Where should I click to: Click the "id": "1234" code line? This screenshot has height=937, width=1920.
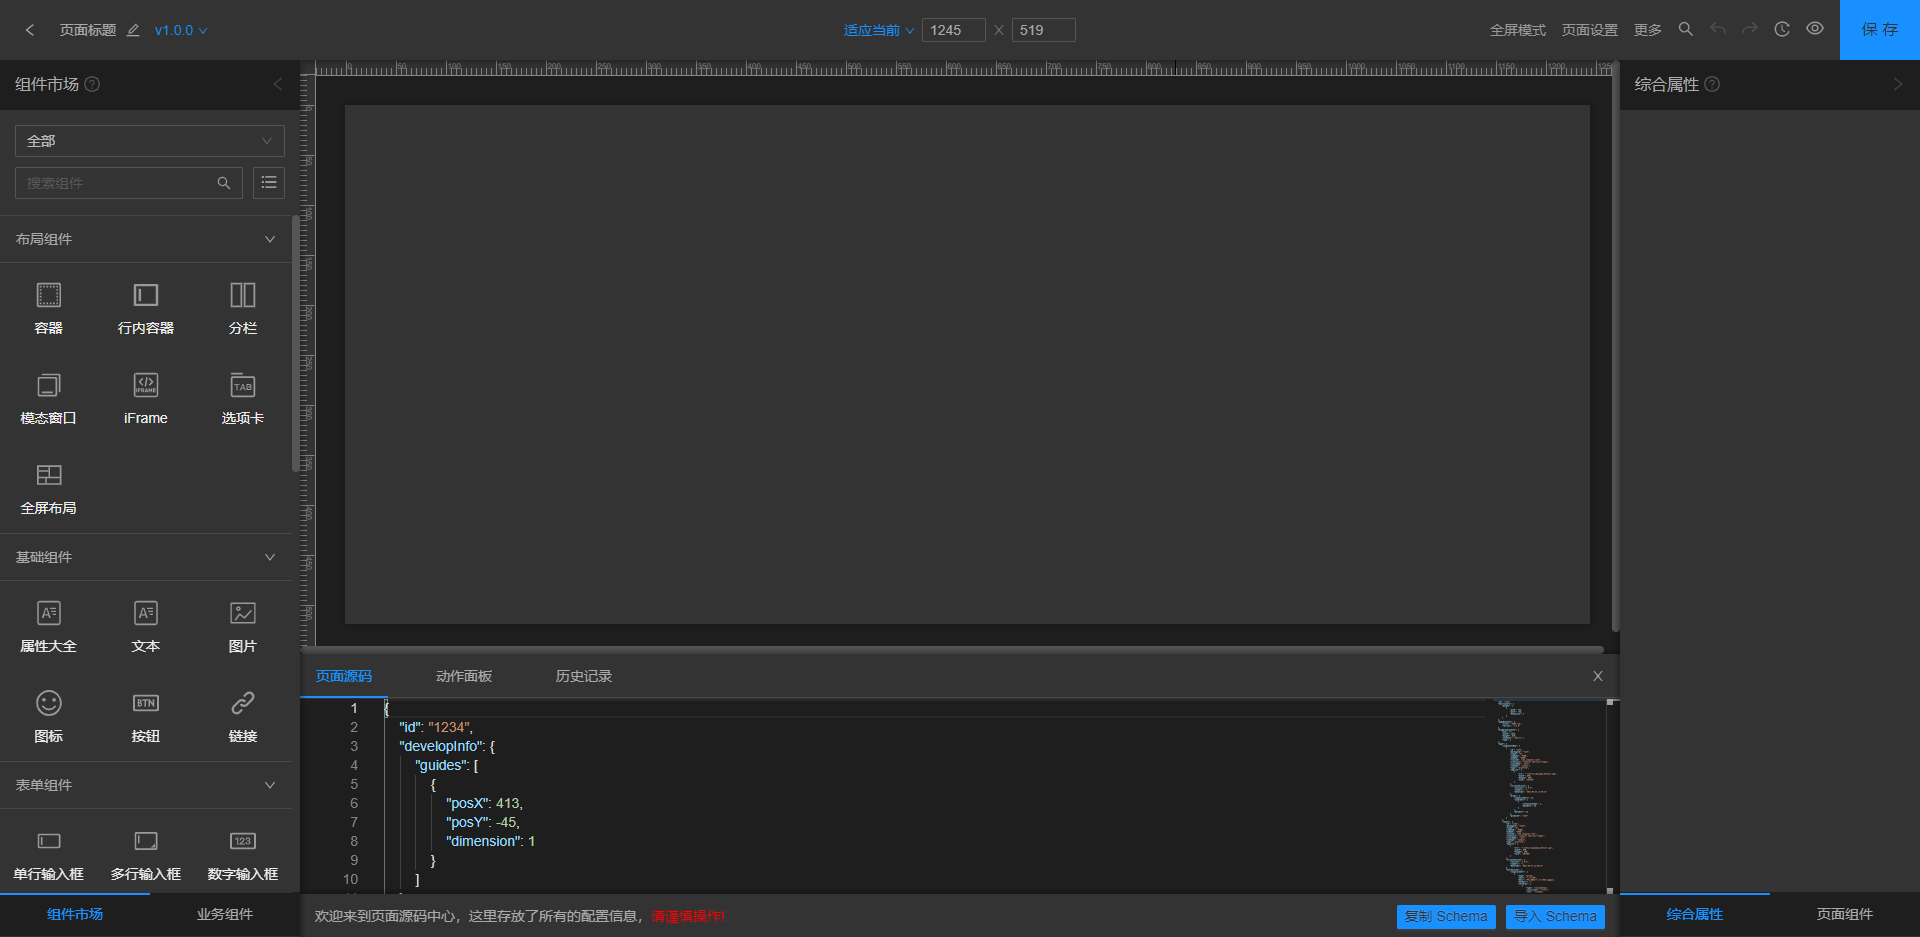[x=436, y=727]
